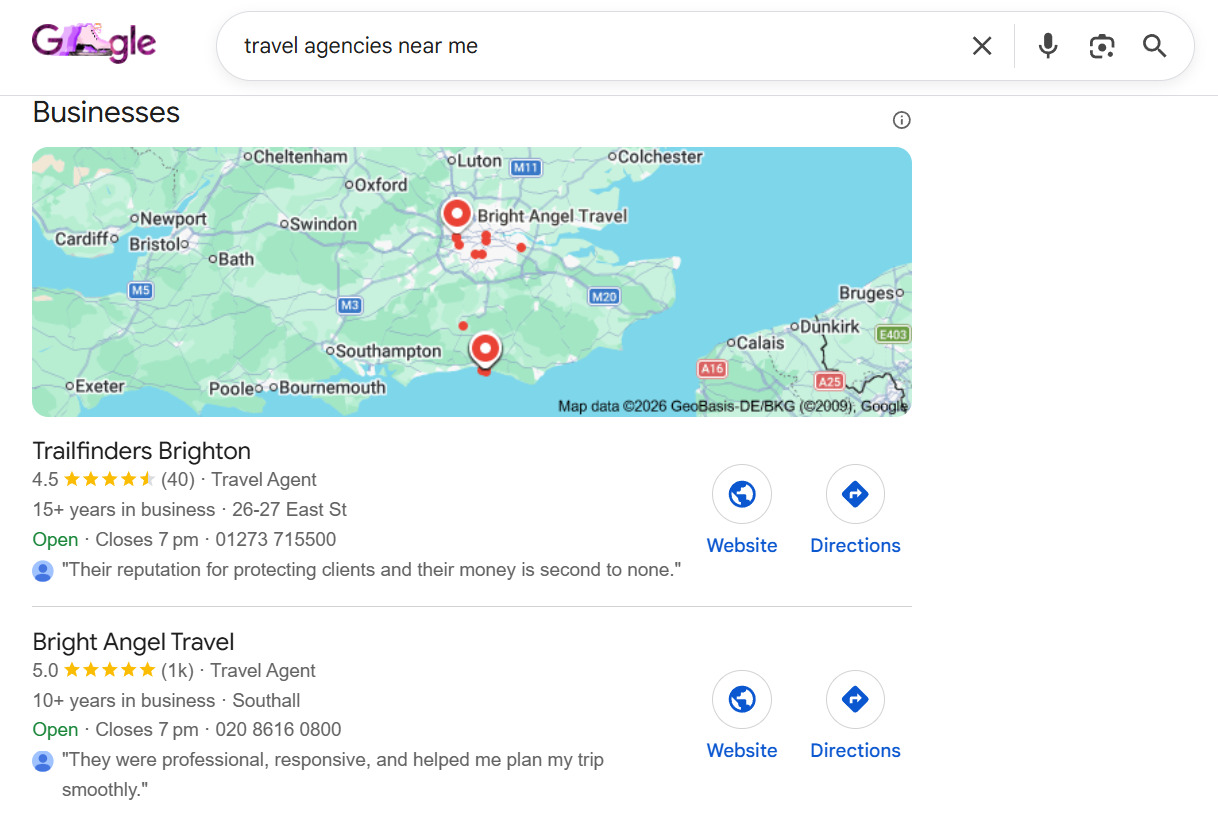Click the Directions arrow icon for Bright Angel Travel
The width and height of the screenshot is (1218, 814).
click(x=855, y=699)
